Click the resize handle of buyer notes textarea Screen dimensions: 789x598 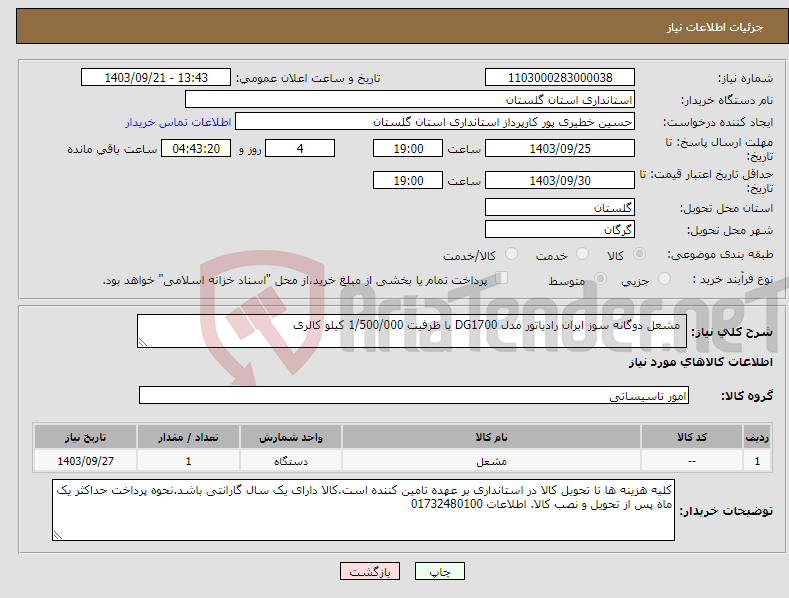click(58, 535)
